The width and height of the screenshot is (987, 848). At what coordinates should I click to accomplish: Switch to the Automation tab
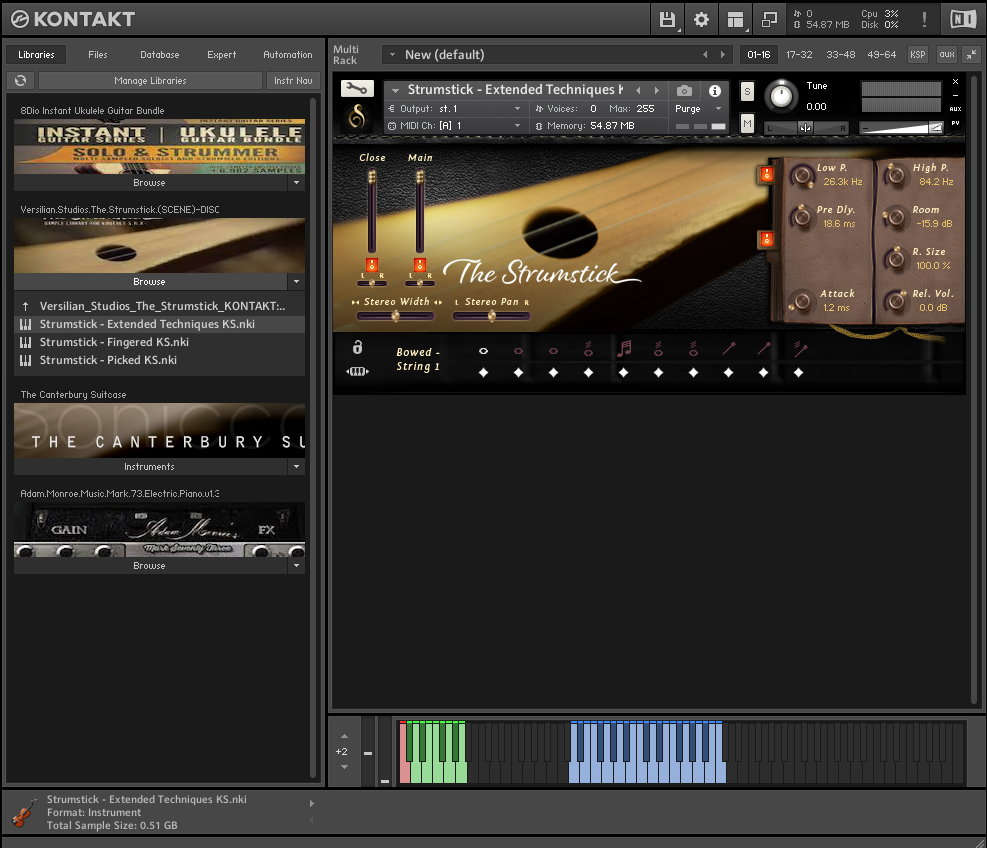pos(288,55)
